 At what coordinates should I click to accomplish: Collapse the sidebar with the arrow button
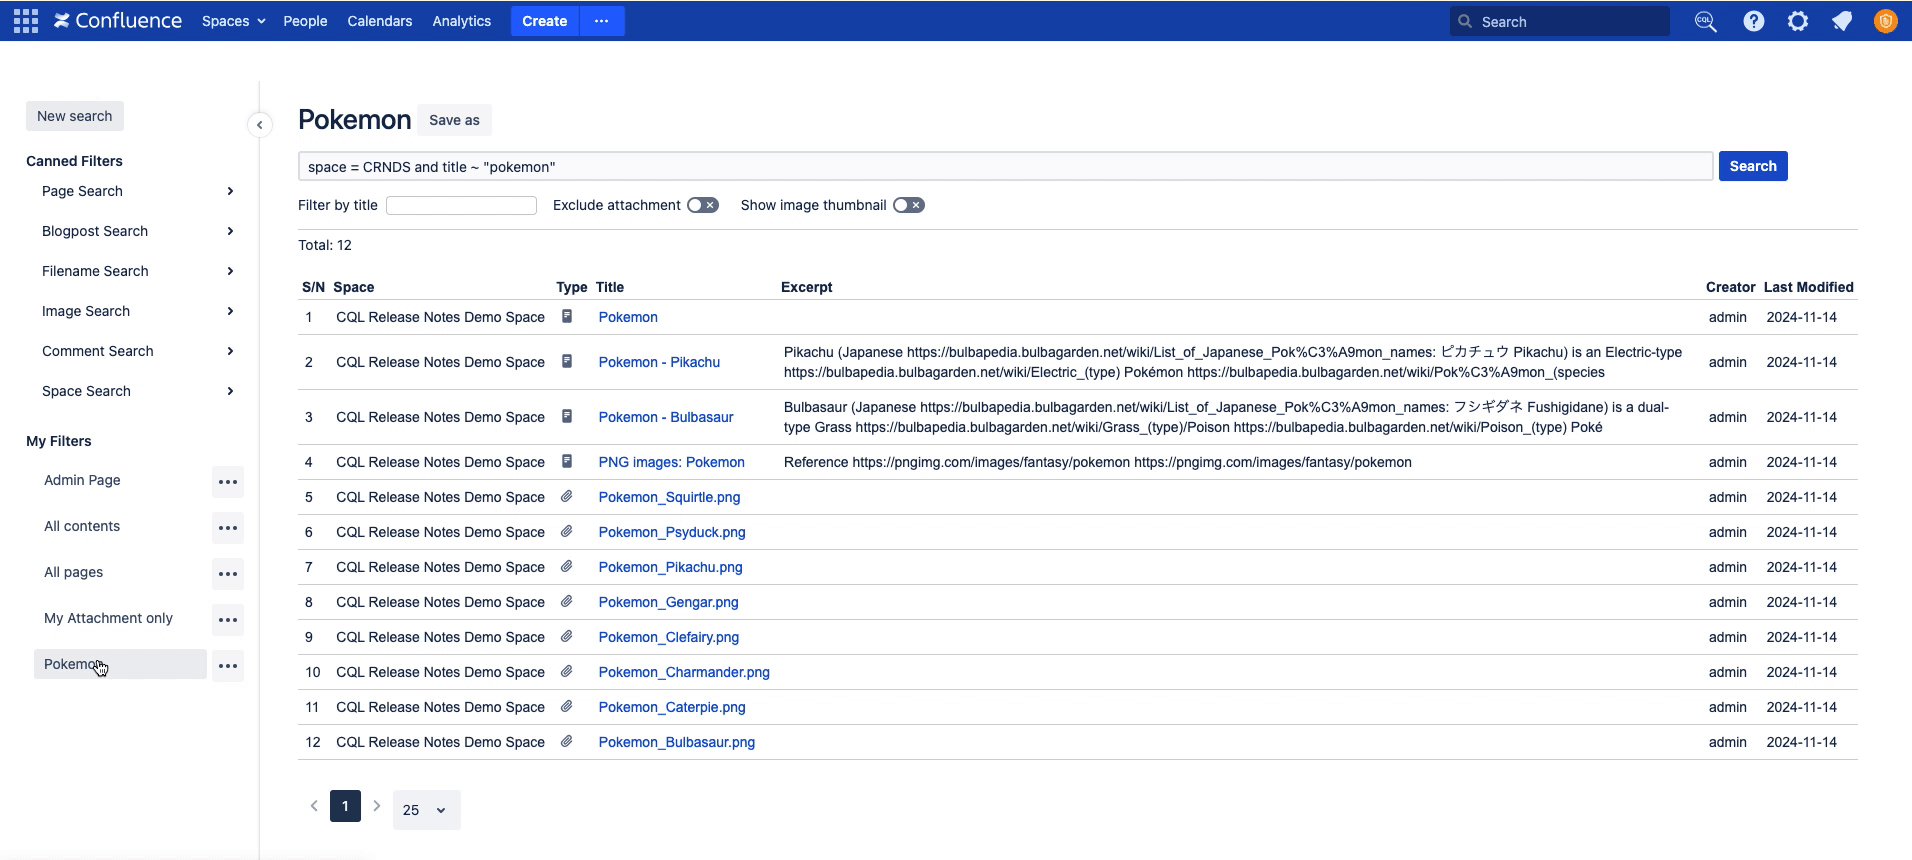pos(260,125)
